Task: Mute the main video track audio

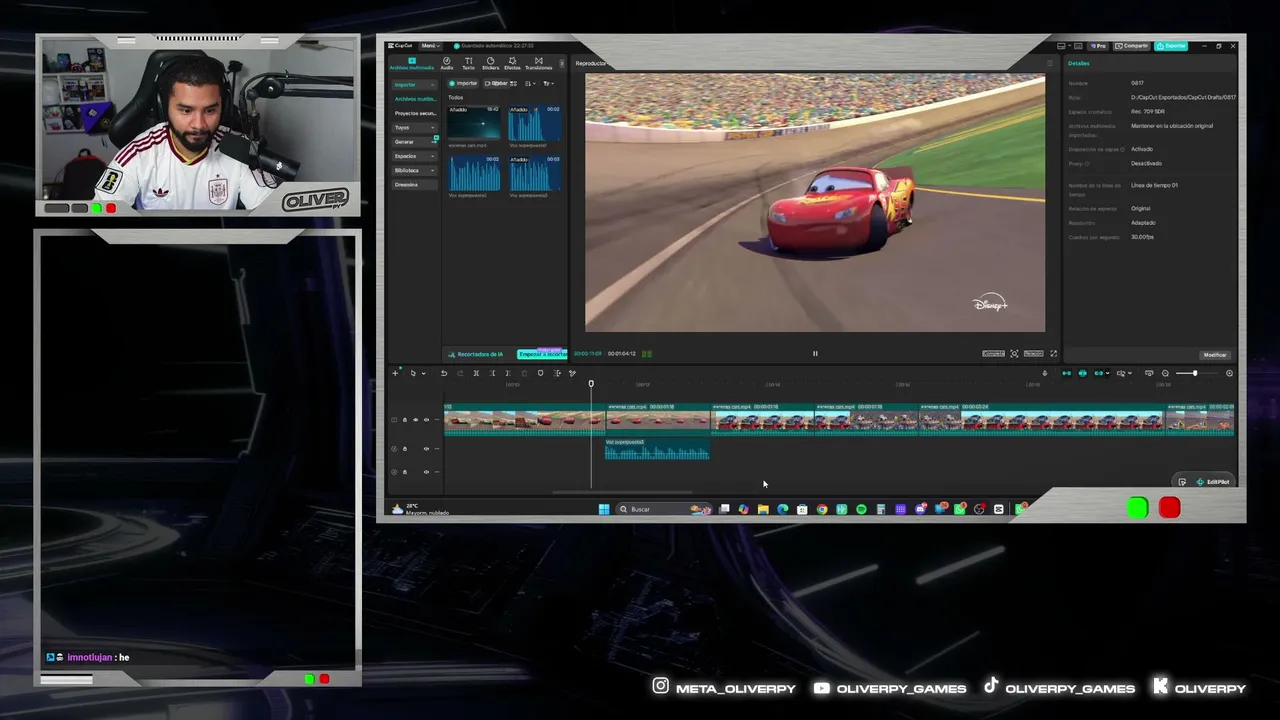Action: [427, 420]
